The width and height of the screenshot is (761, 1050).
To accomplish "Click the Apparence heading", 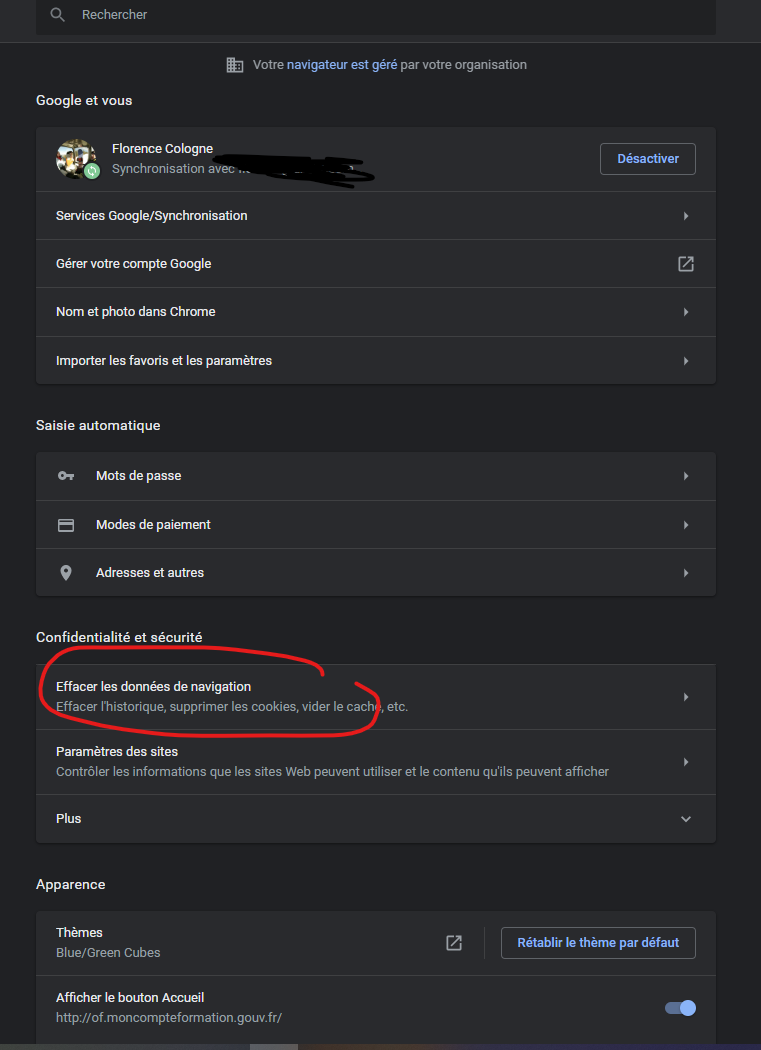I will (70, 885).
